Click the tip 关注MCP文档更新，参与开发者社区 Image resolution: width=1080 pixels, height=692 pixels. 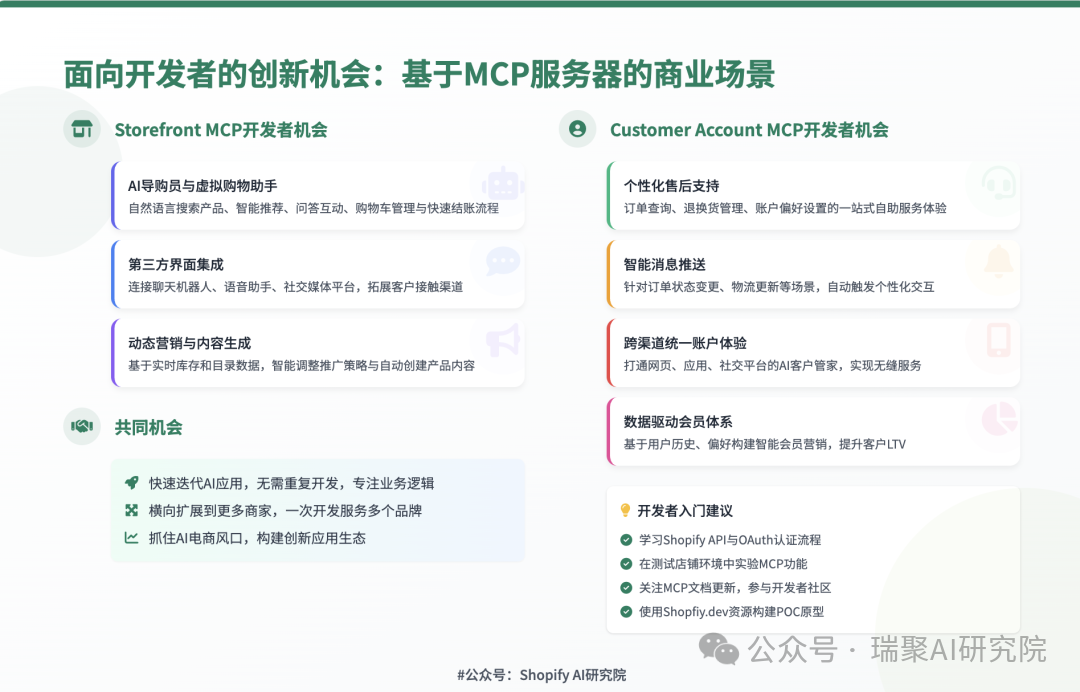pyautogui.click(x=735, y=588)
